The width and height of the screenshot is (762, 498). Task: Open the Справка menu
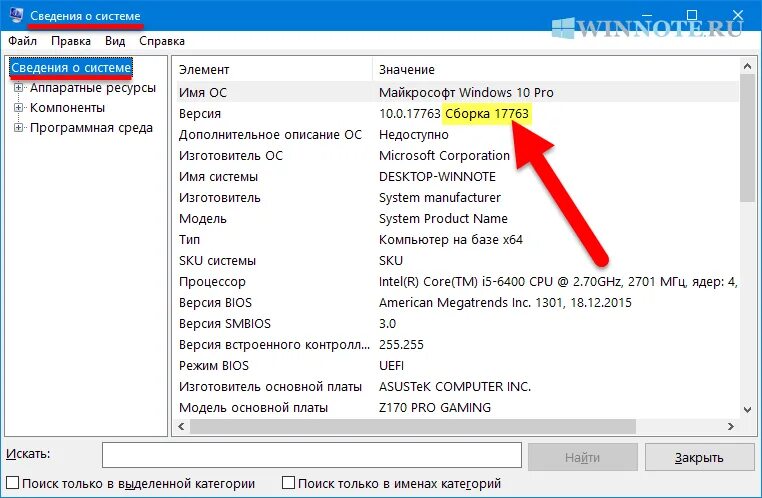[x=162, y=41]
